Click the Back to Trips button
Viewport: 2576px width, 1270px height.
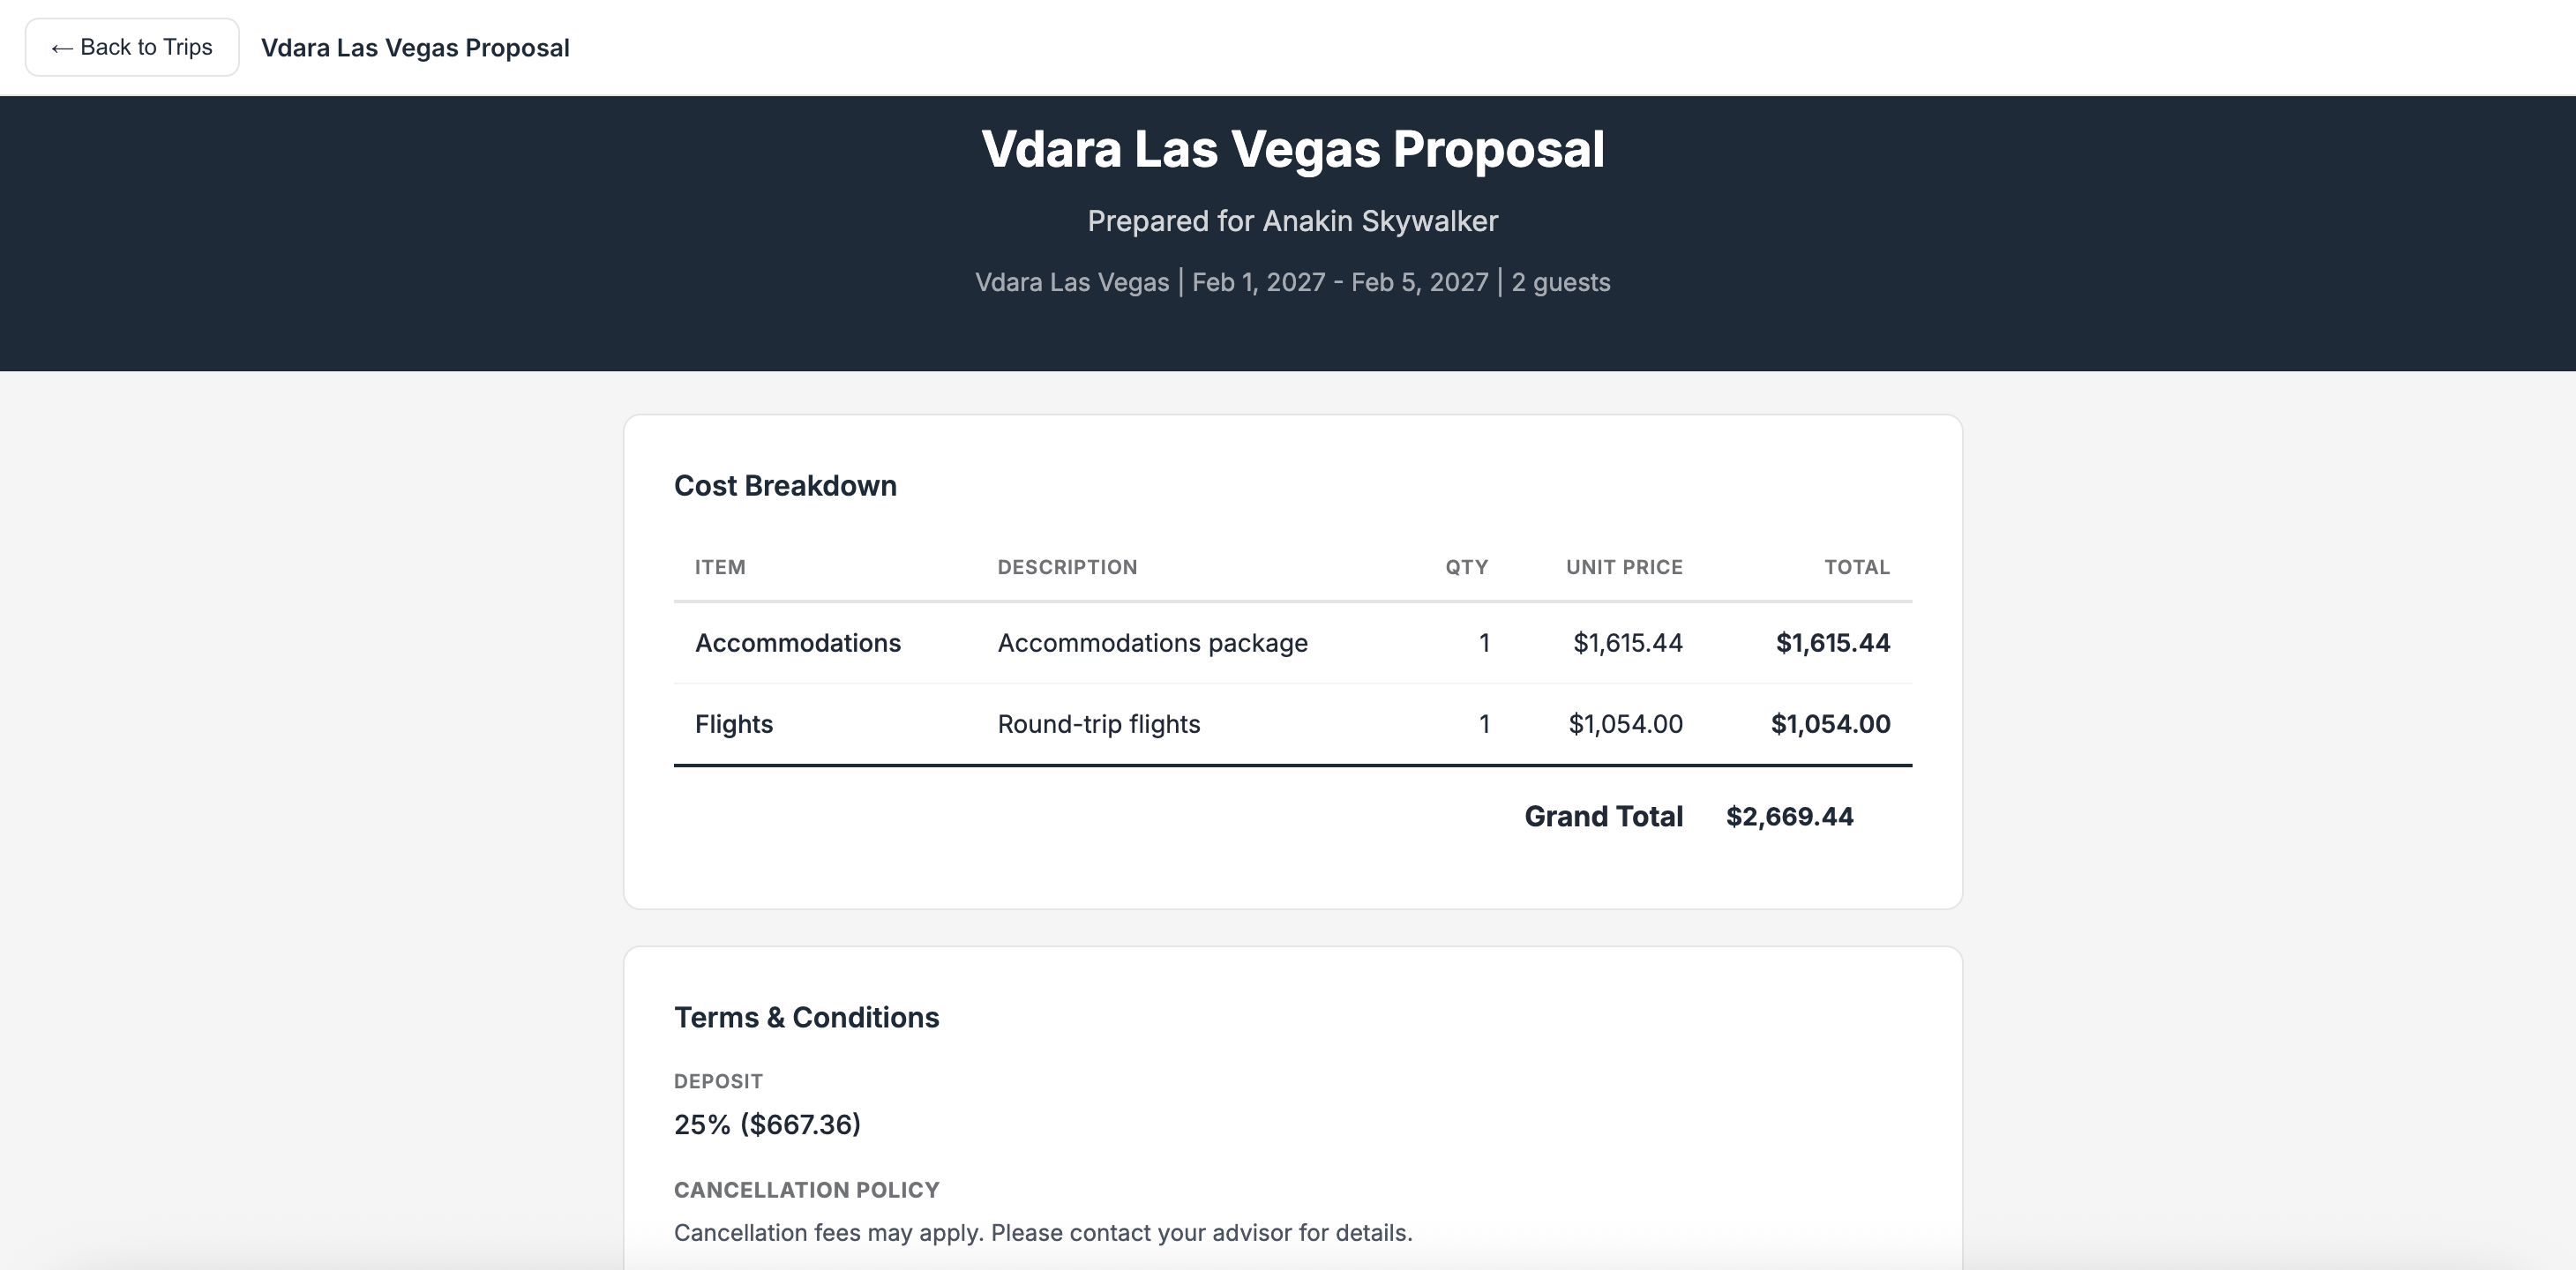(131, 46)
